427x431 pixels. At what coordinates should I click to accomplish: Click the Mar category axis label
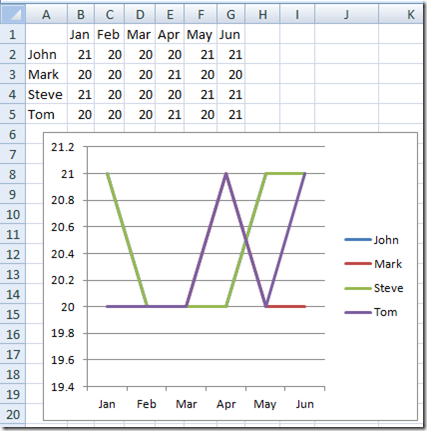(x=186, y=404)
